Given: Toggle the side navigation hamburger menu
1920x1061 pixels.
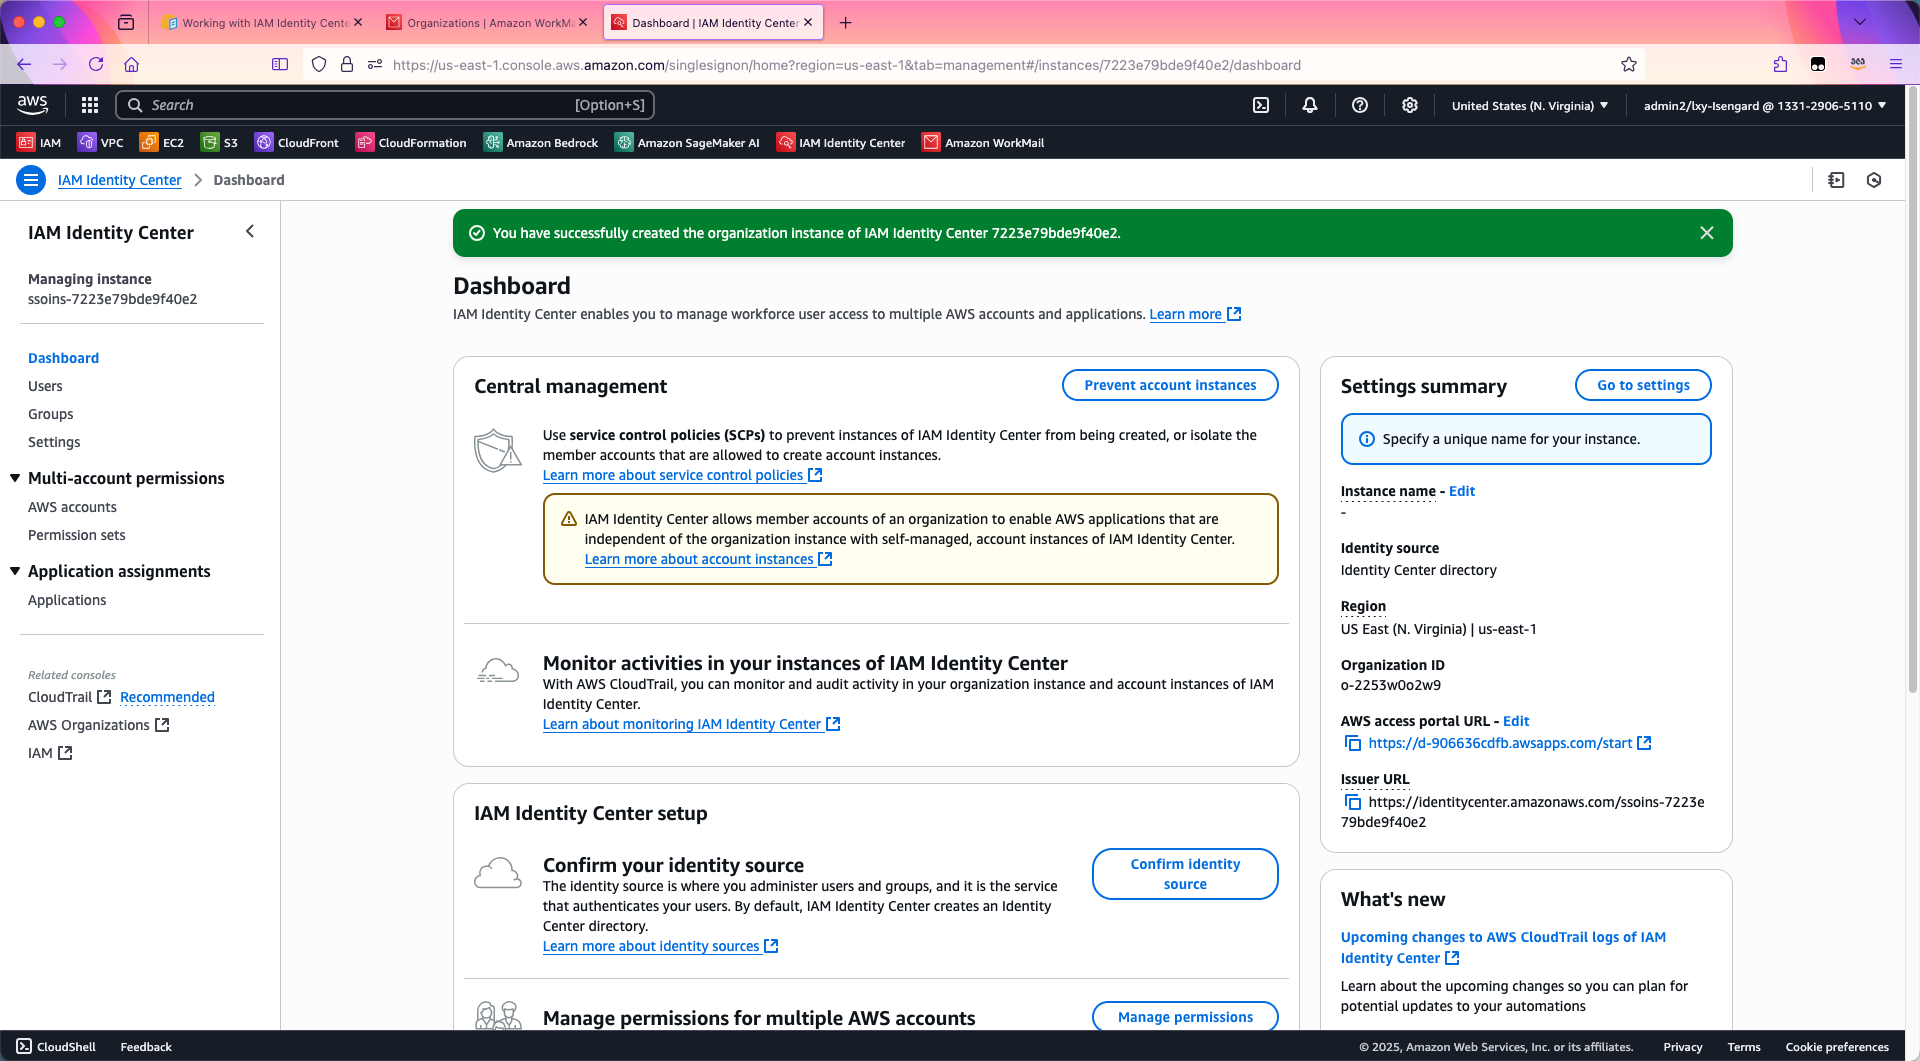Looking at the screenshot, I should [x=31, y=180].
